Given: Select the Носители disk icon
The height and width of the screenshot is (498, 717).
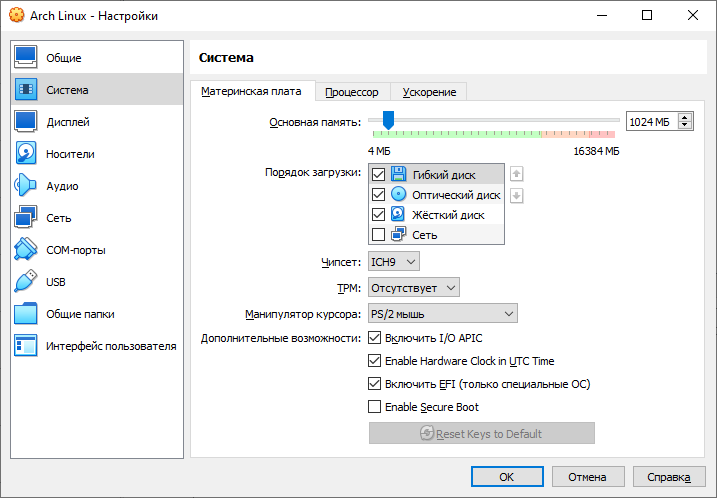Looking at the screenshot, I should [26, 154].
